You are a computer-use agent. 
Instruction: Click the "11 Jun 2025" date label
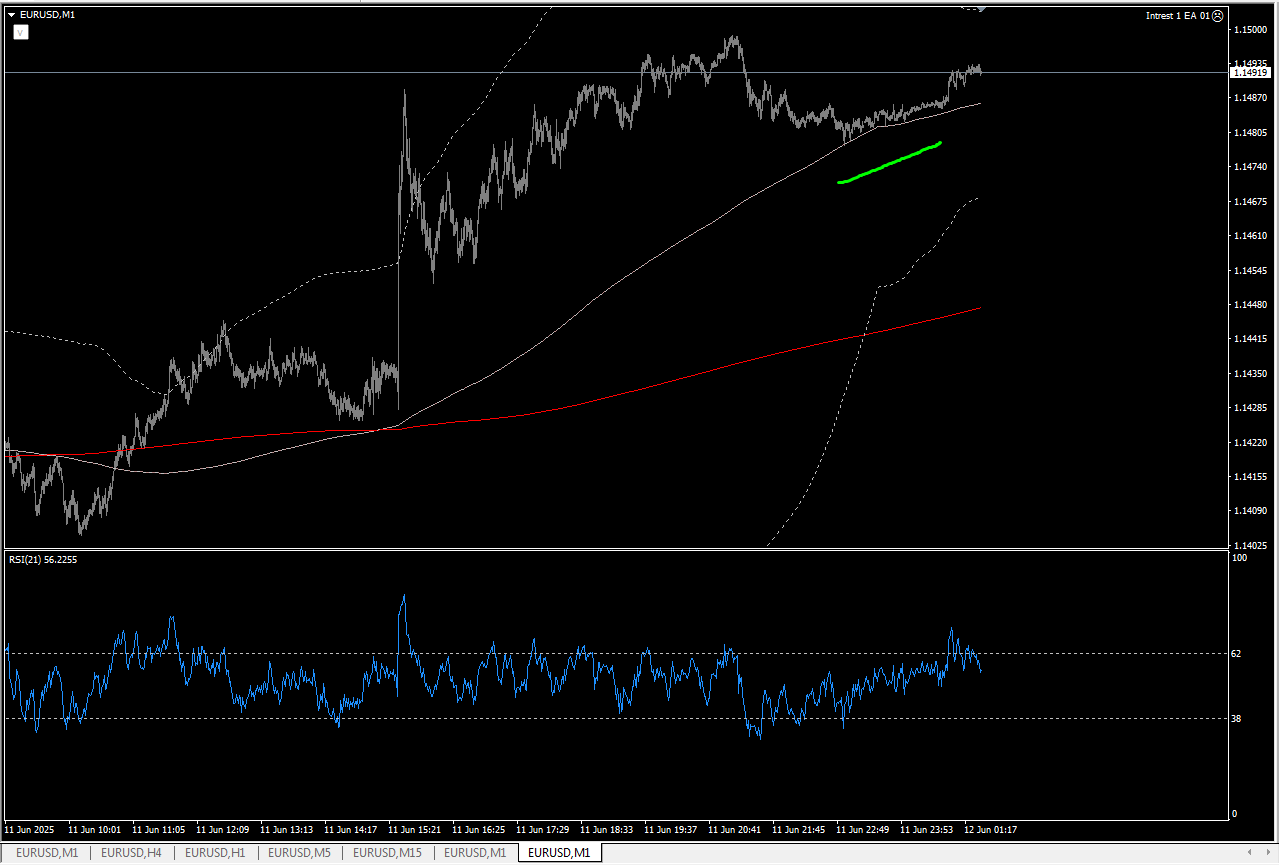[29, 830]
